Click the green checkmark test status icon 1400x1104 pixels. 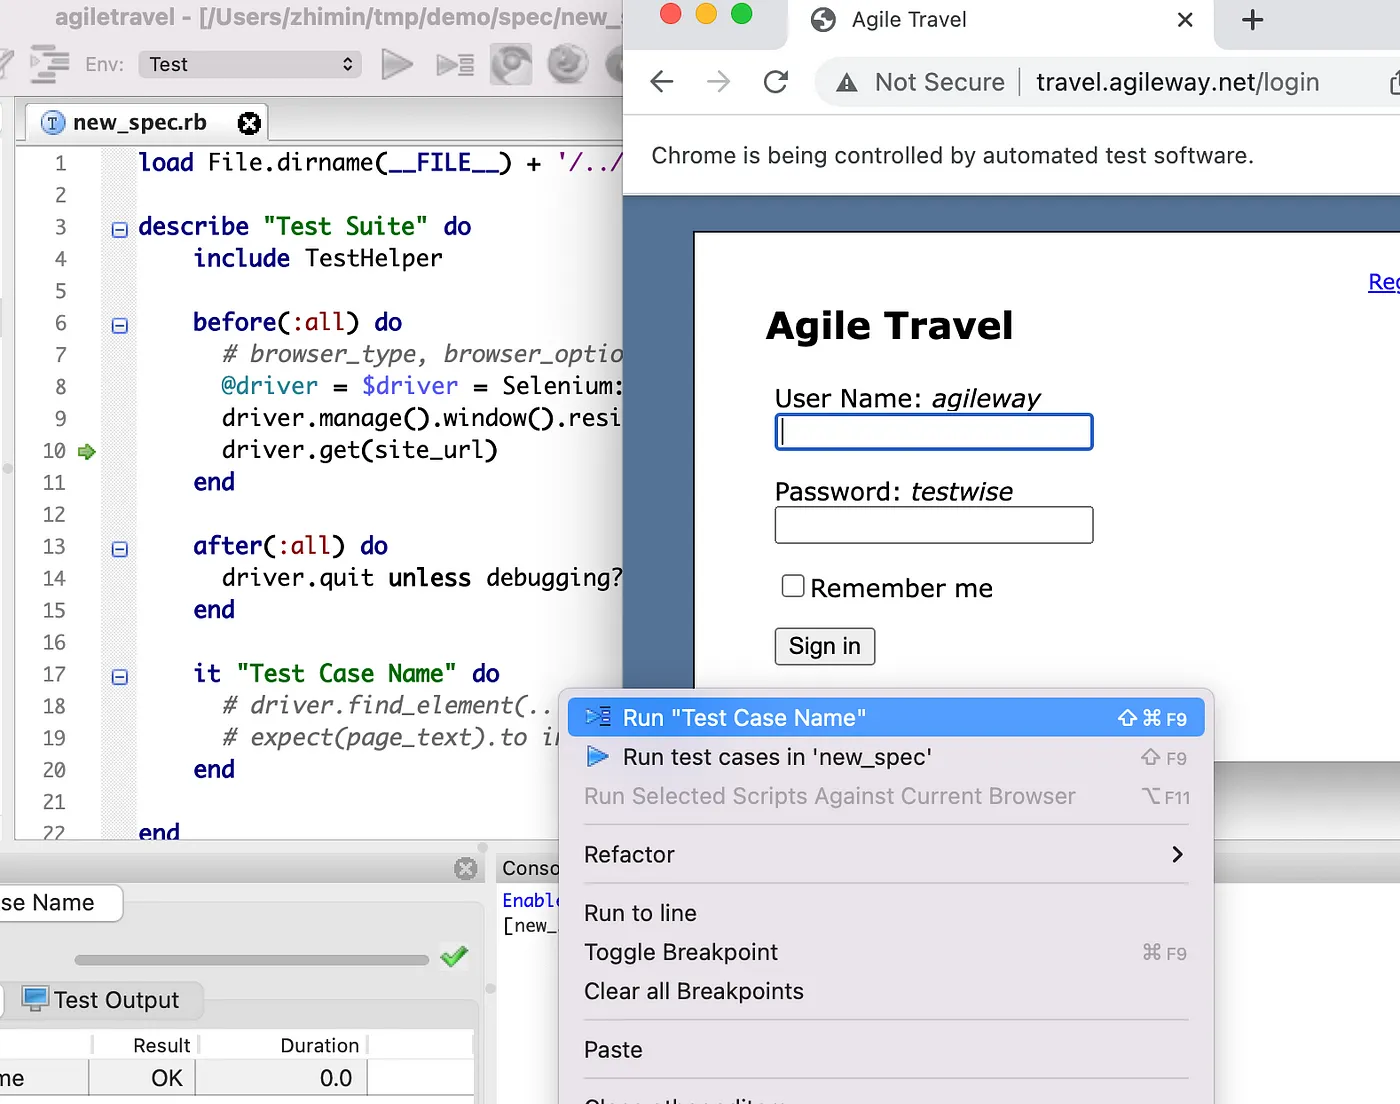(454, 957)
